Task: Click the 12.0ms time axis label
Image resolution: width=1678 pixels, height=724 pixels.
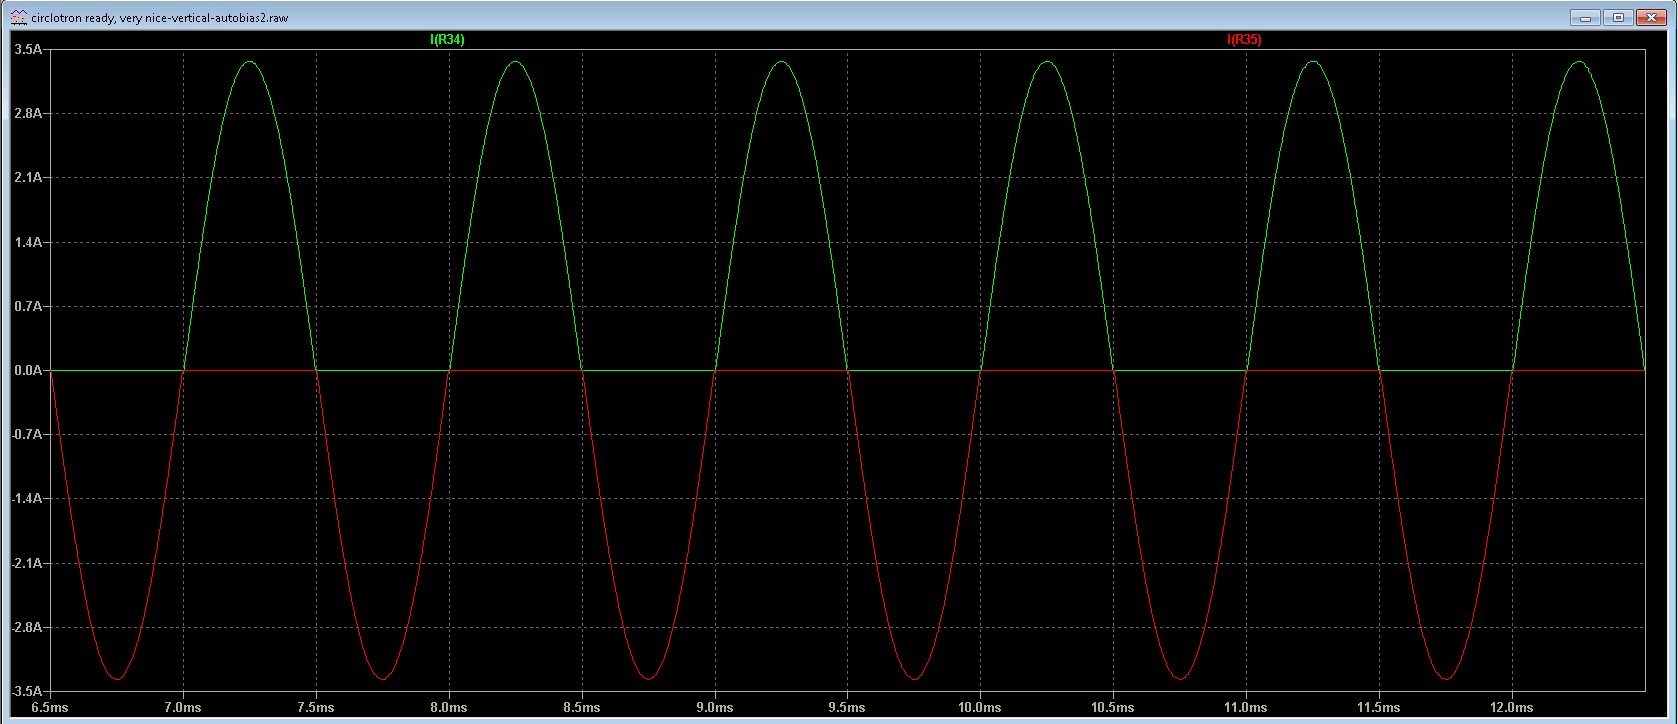Action: (1512, 707)
